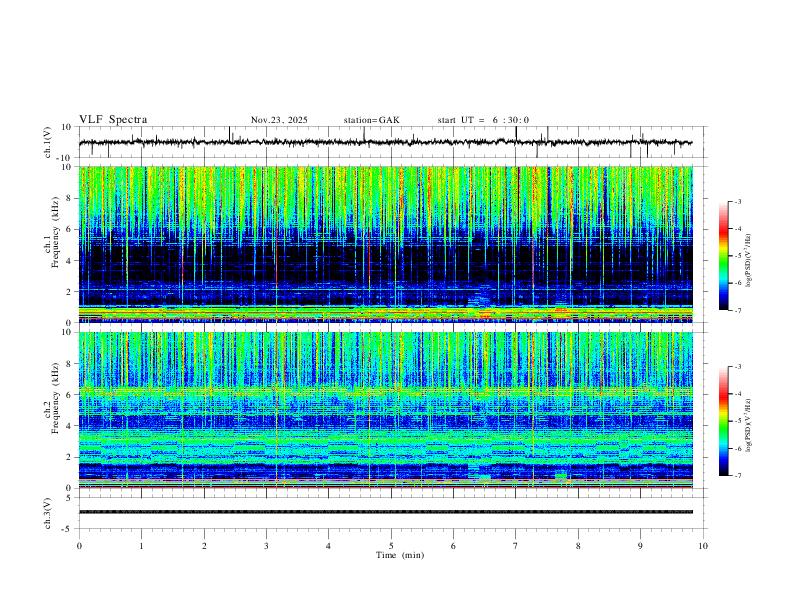
Task: Click the ch.2 PSD color bar
Action: 723,421
